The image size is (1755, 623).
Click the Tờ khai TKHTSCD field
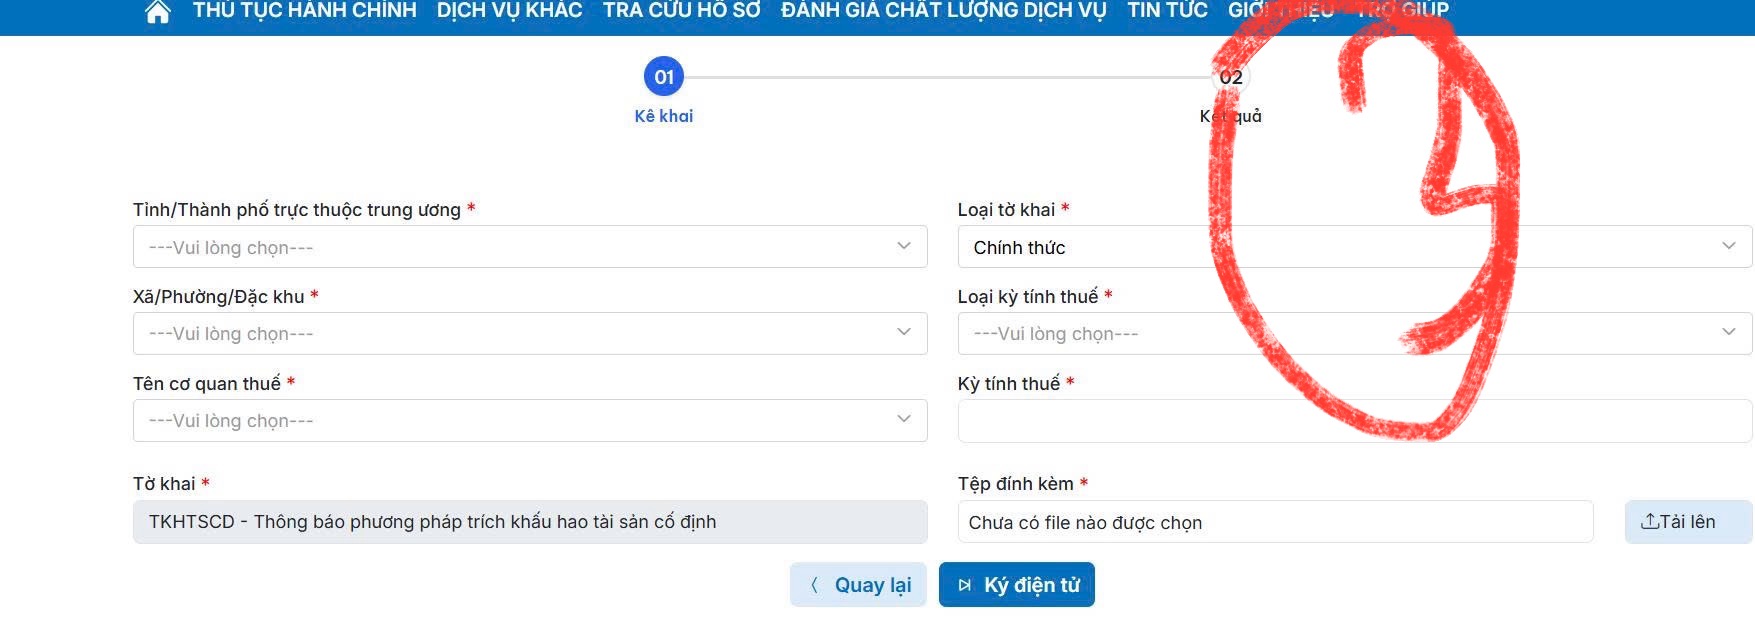click(x=529, y=522)
